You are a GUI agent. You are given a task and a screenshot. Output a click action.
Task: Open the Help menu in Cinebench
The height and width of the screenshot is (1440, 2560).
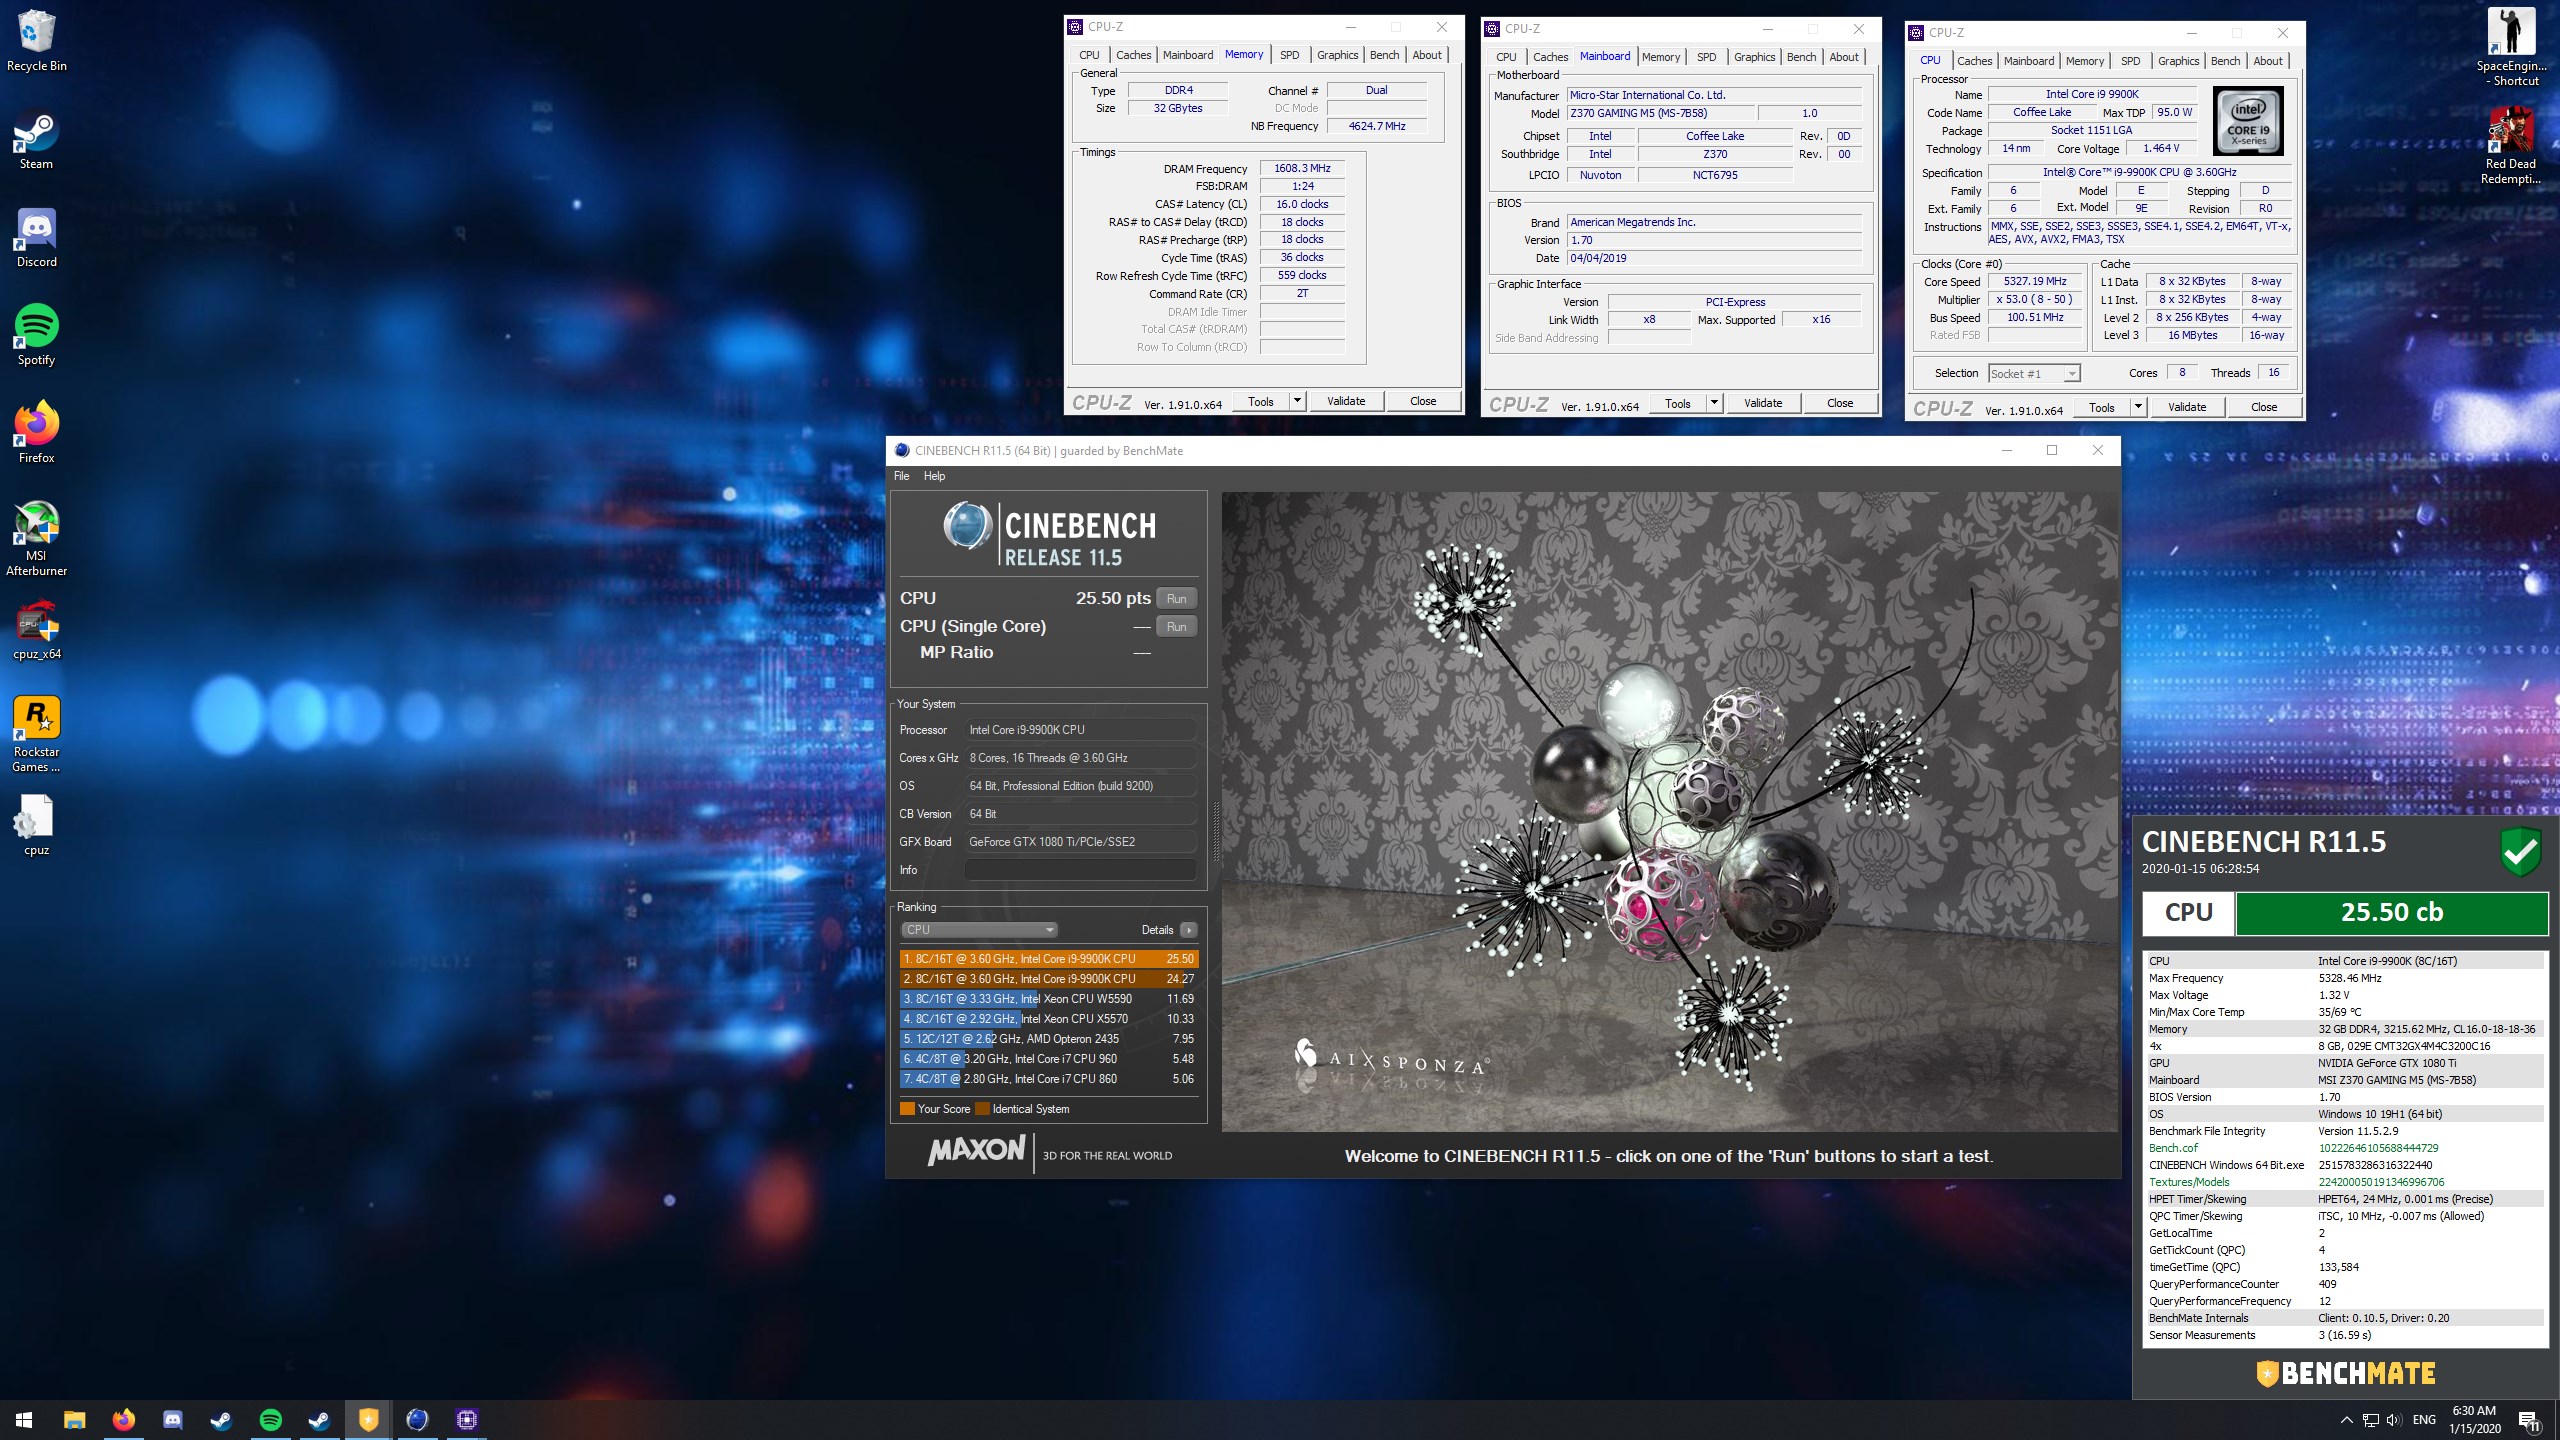pyautogui.click(x=934, y=476)
